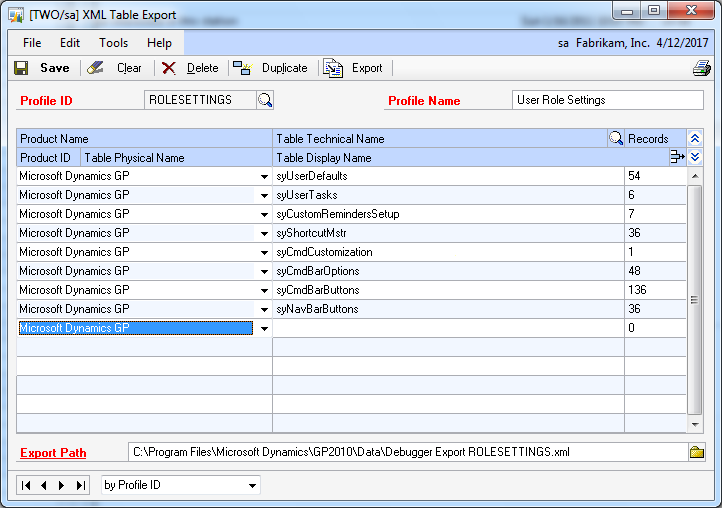Click the table vertical scrollbar thumb

click(695, 300)
